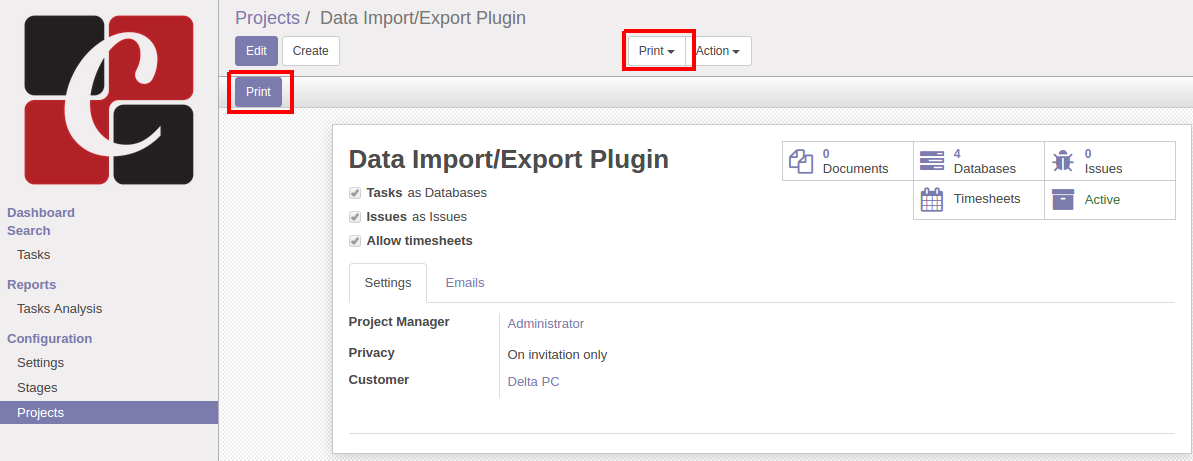The image size is (1193, 461).
Task: Toggle the Issues checkbox
Action: (x=355, y=217)
